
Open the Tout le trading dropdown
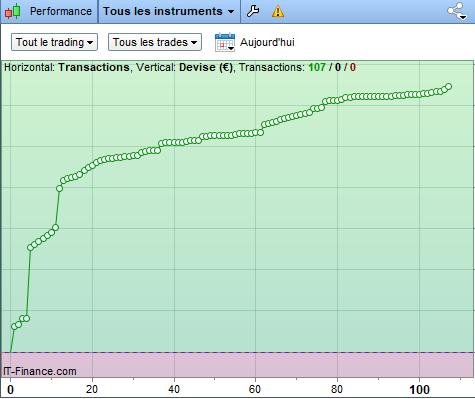54,42
